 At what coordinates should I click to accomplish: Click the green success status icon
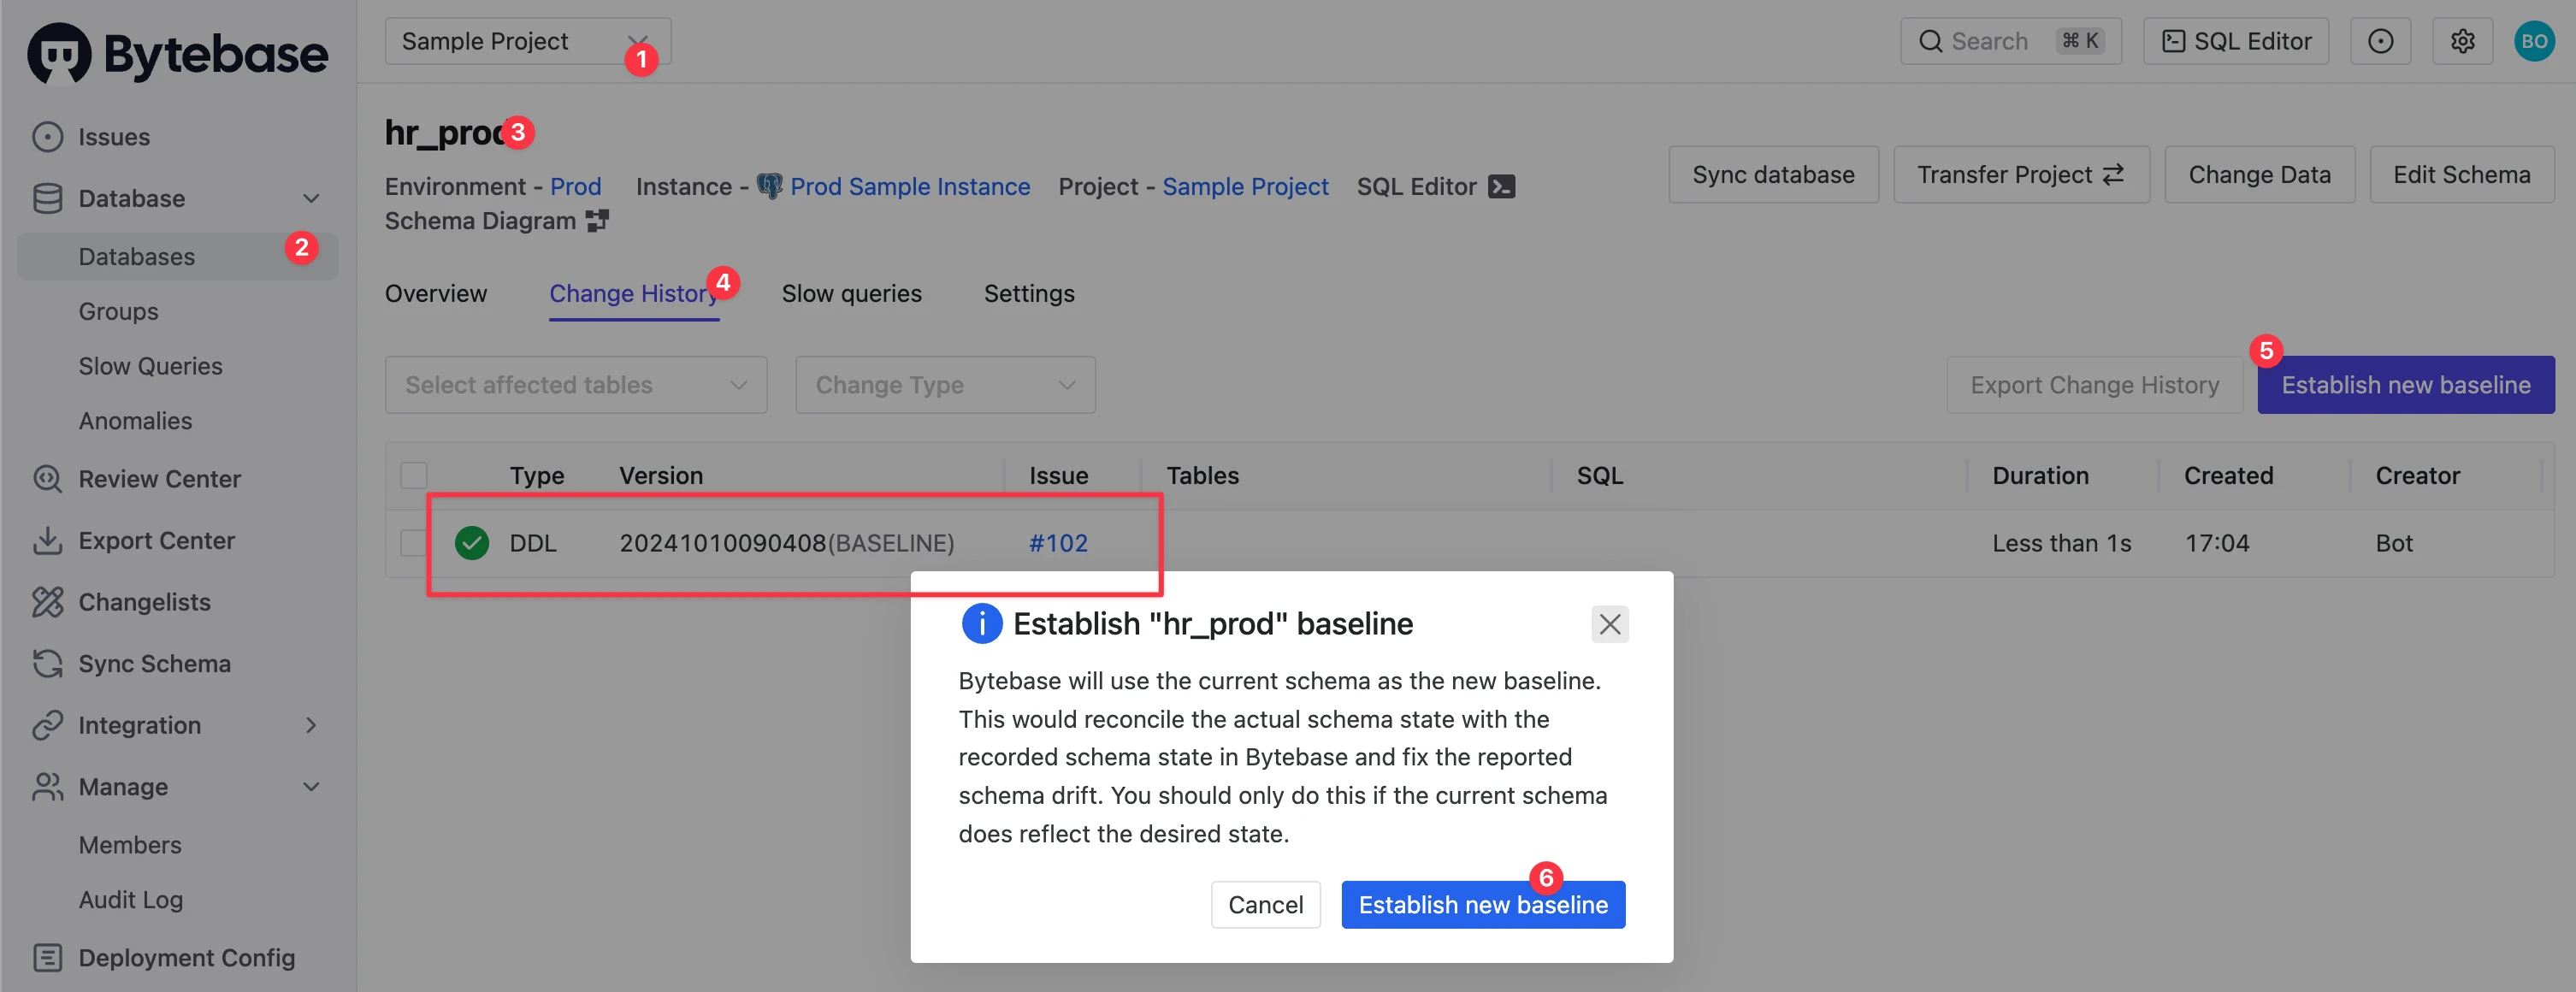tap(472, 543)
